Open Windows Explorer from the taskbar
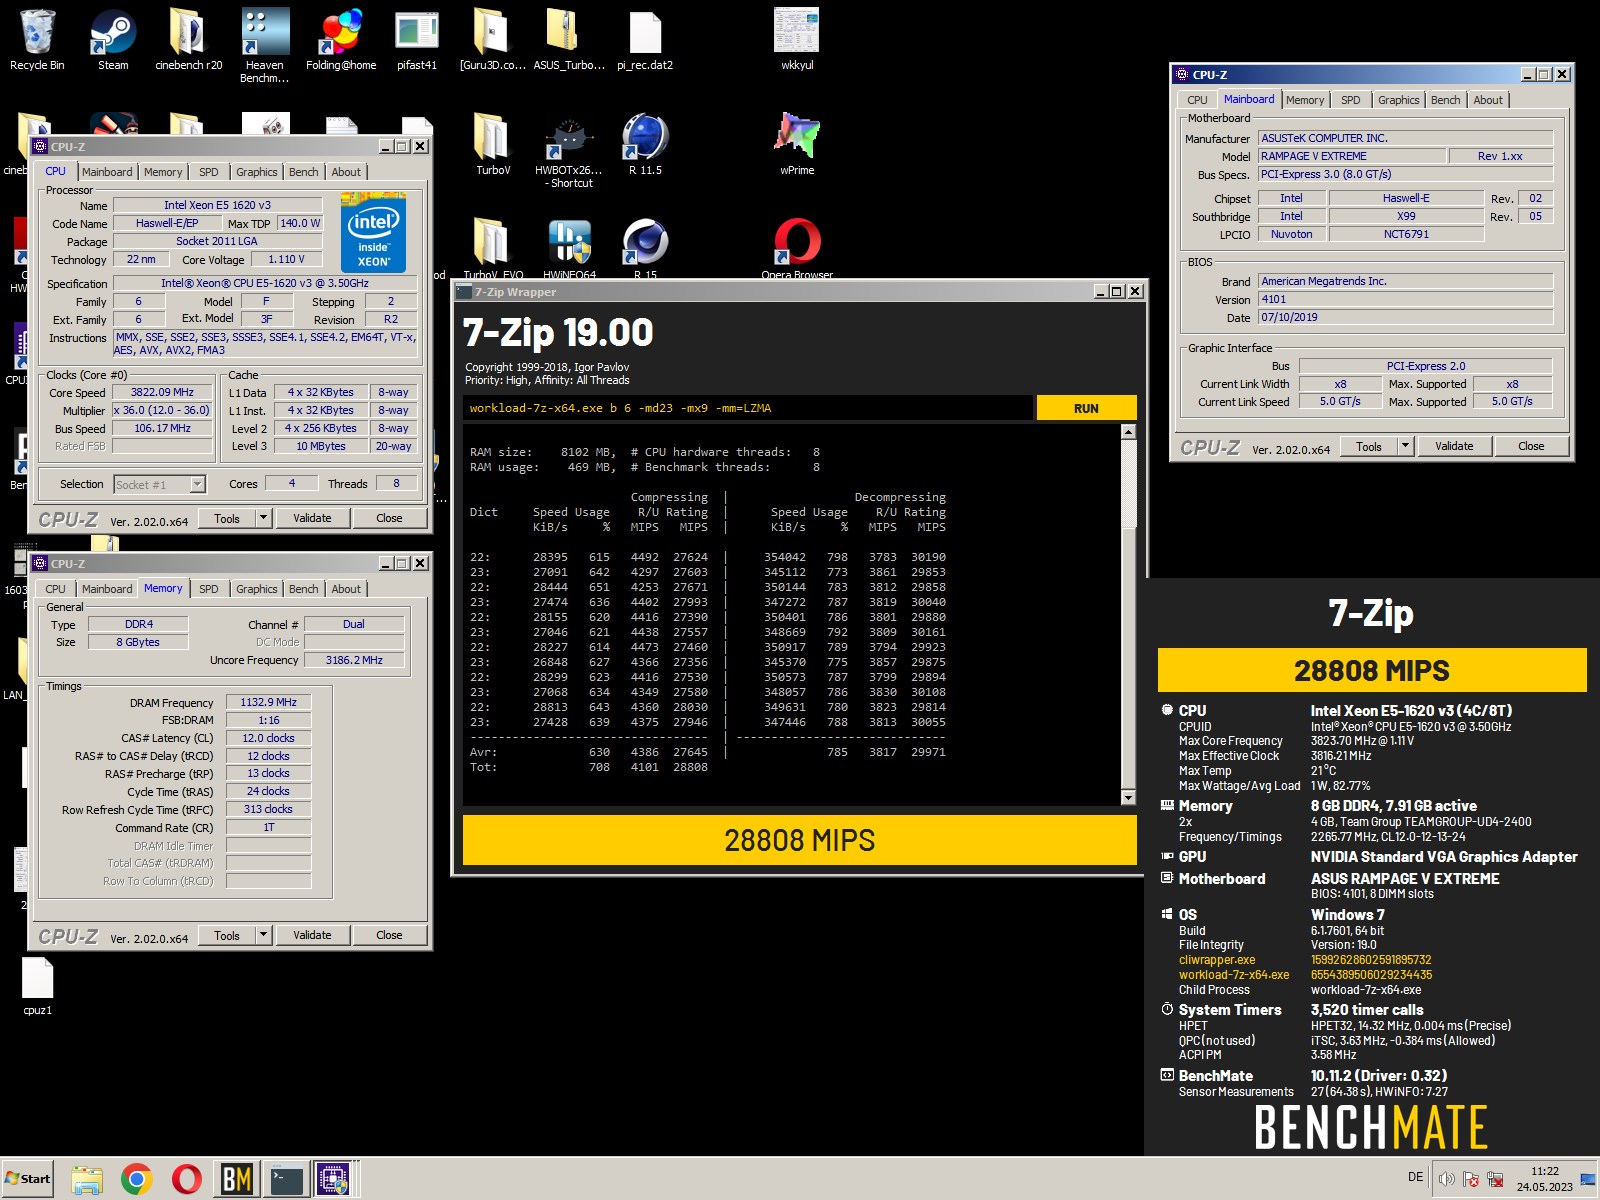The image size is (1600, 1200). tap(87, 1180)
